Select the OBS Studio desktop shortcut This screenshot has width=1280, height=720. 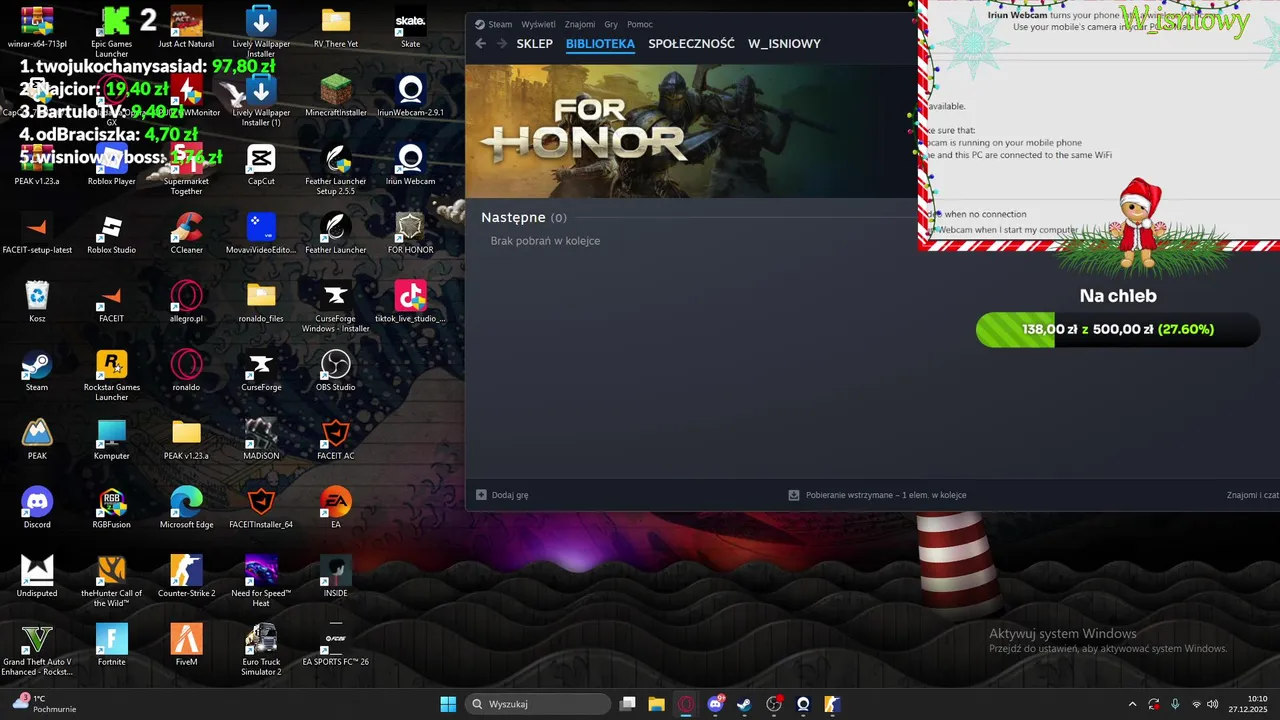pyautogui.click(x=336, y=370)
